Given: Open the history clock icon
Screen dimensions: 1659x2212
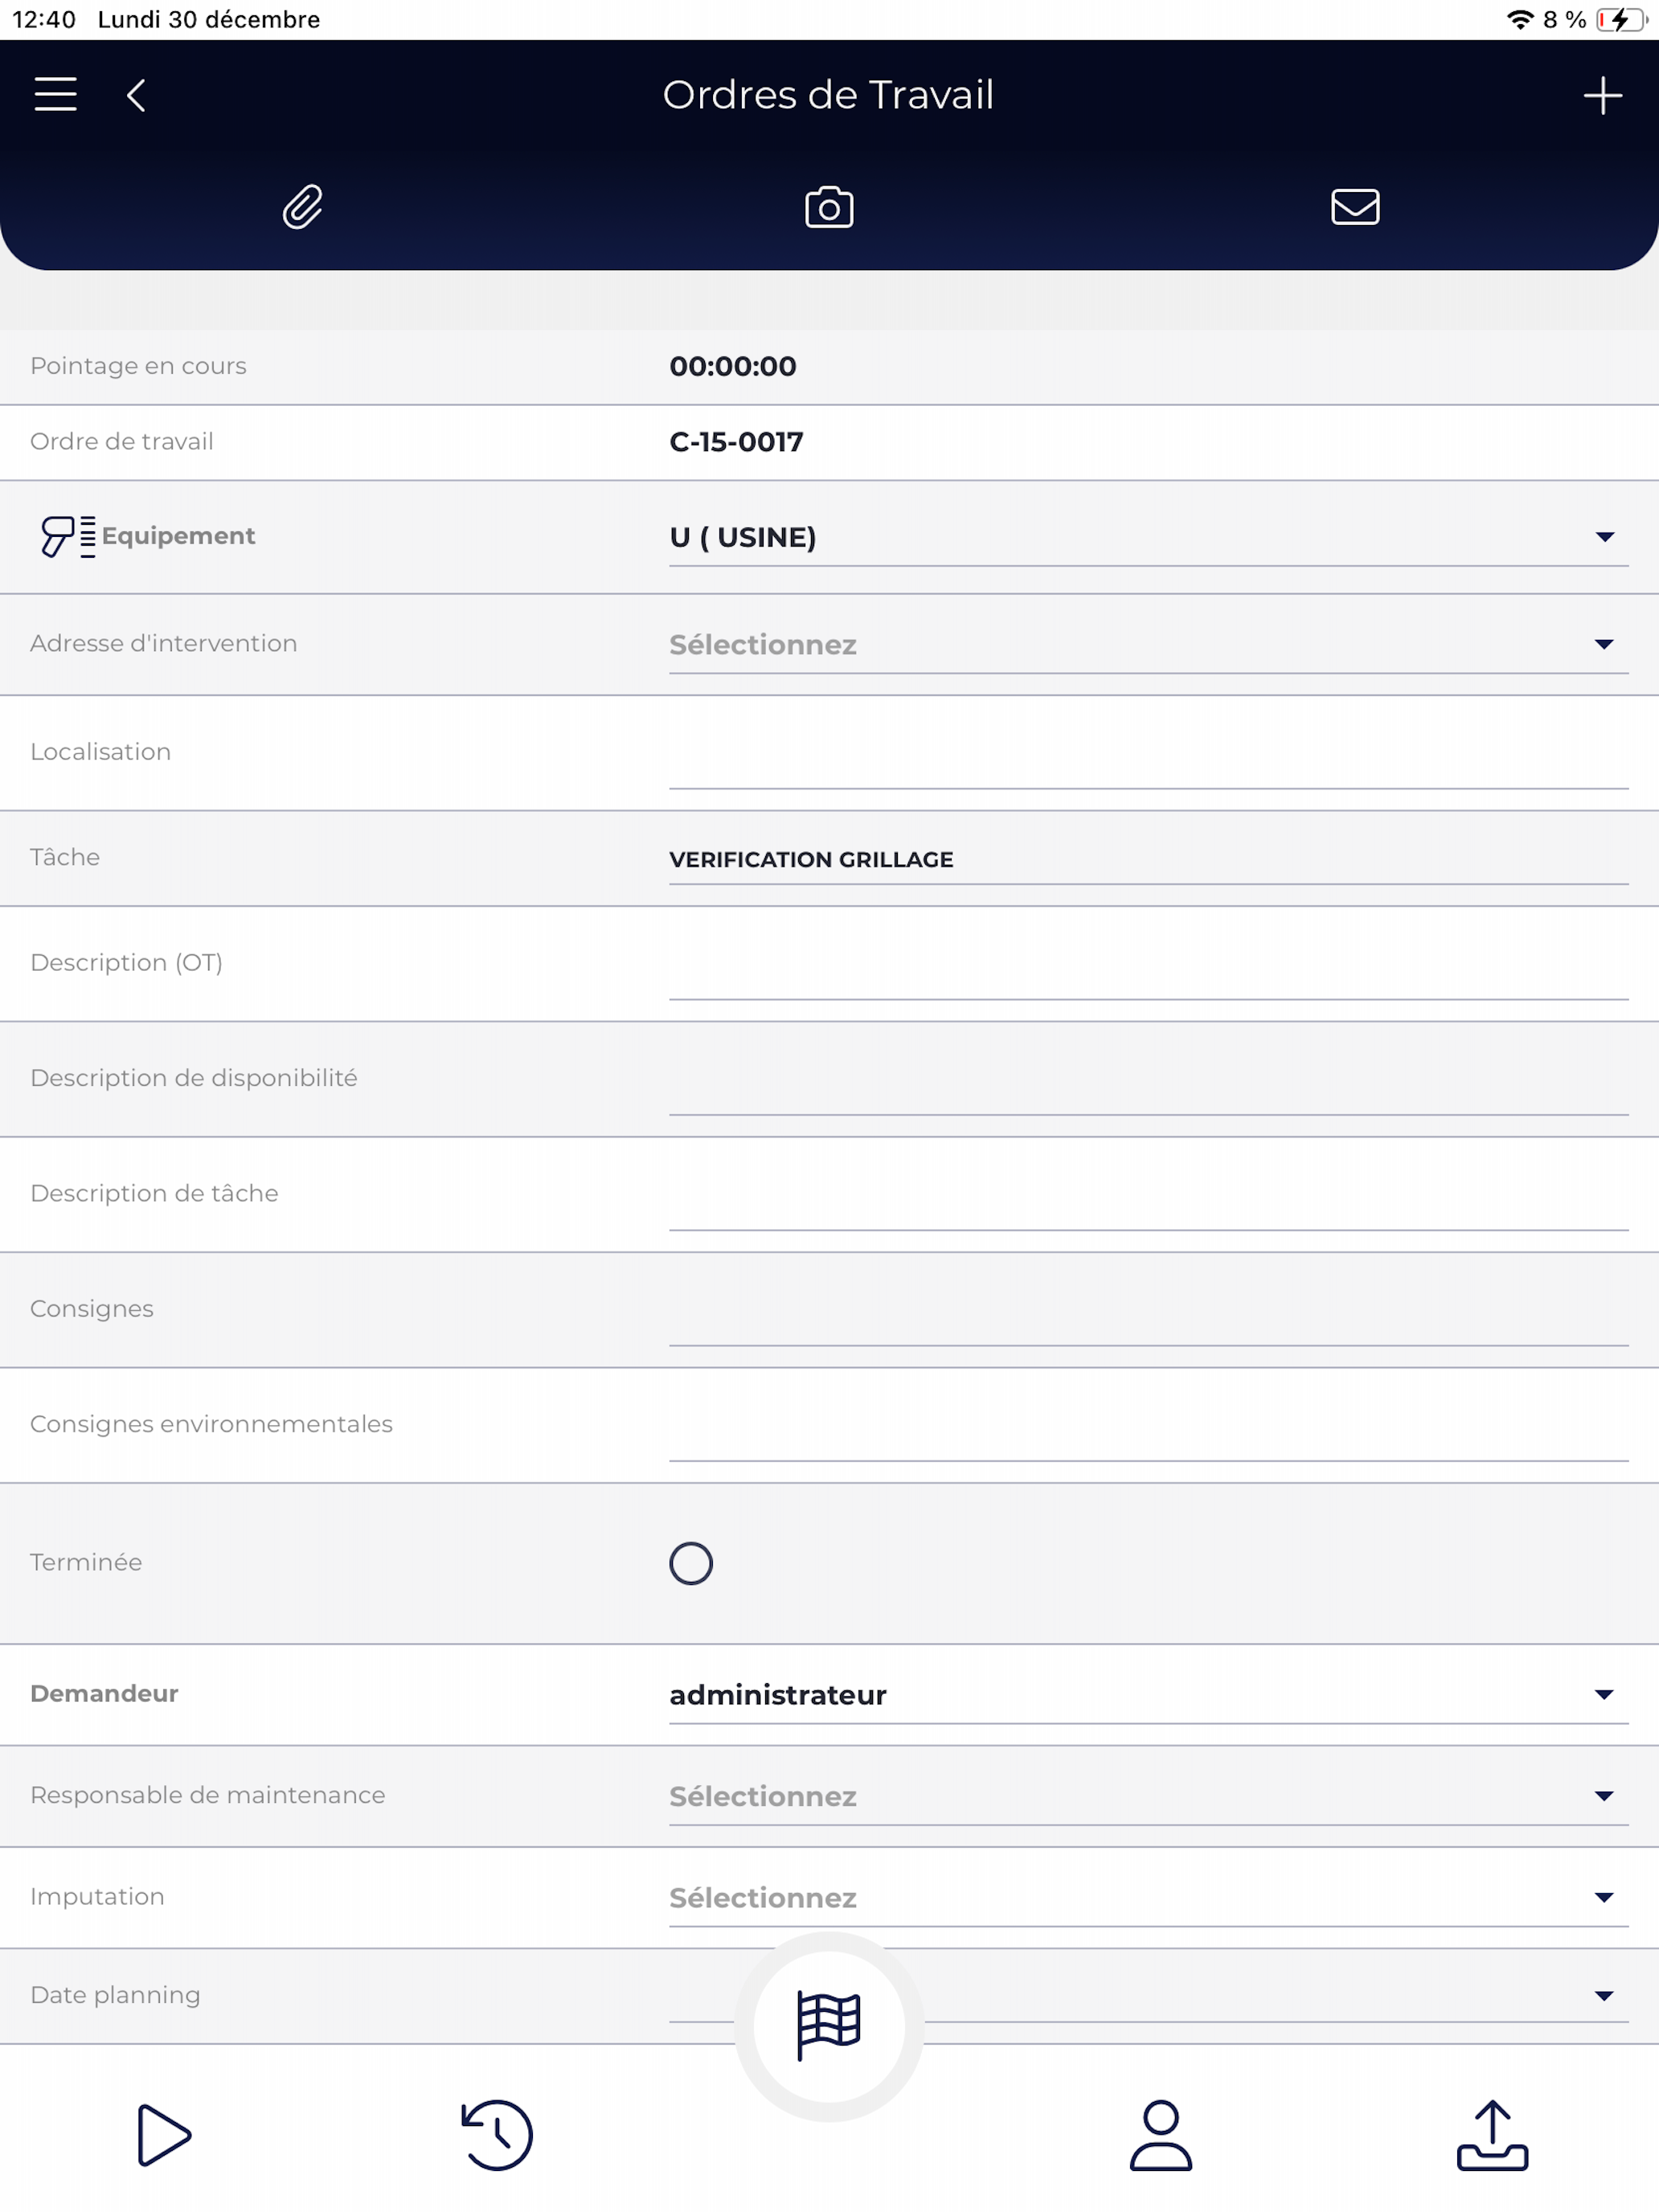Looking at the screenshot, I should coord(496,2135).
